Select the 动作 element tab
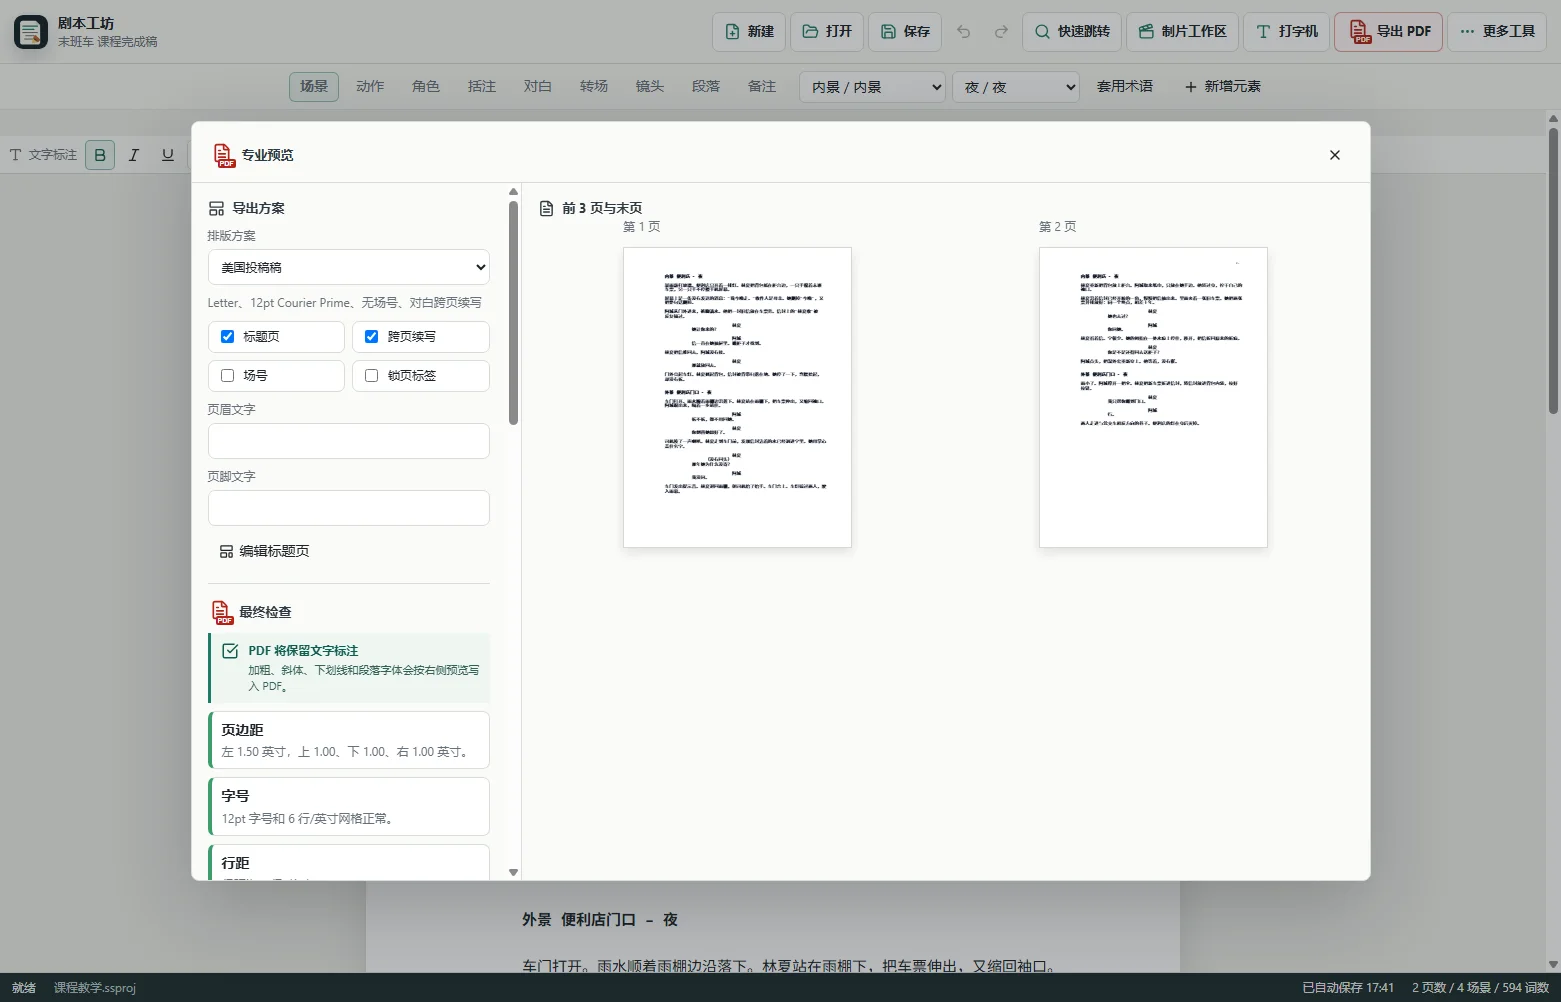This screenshot has width=1561, height=1002. [370, 87]
